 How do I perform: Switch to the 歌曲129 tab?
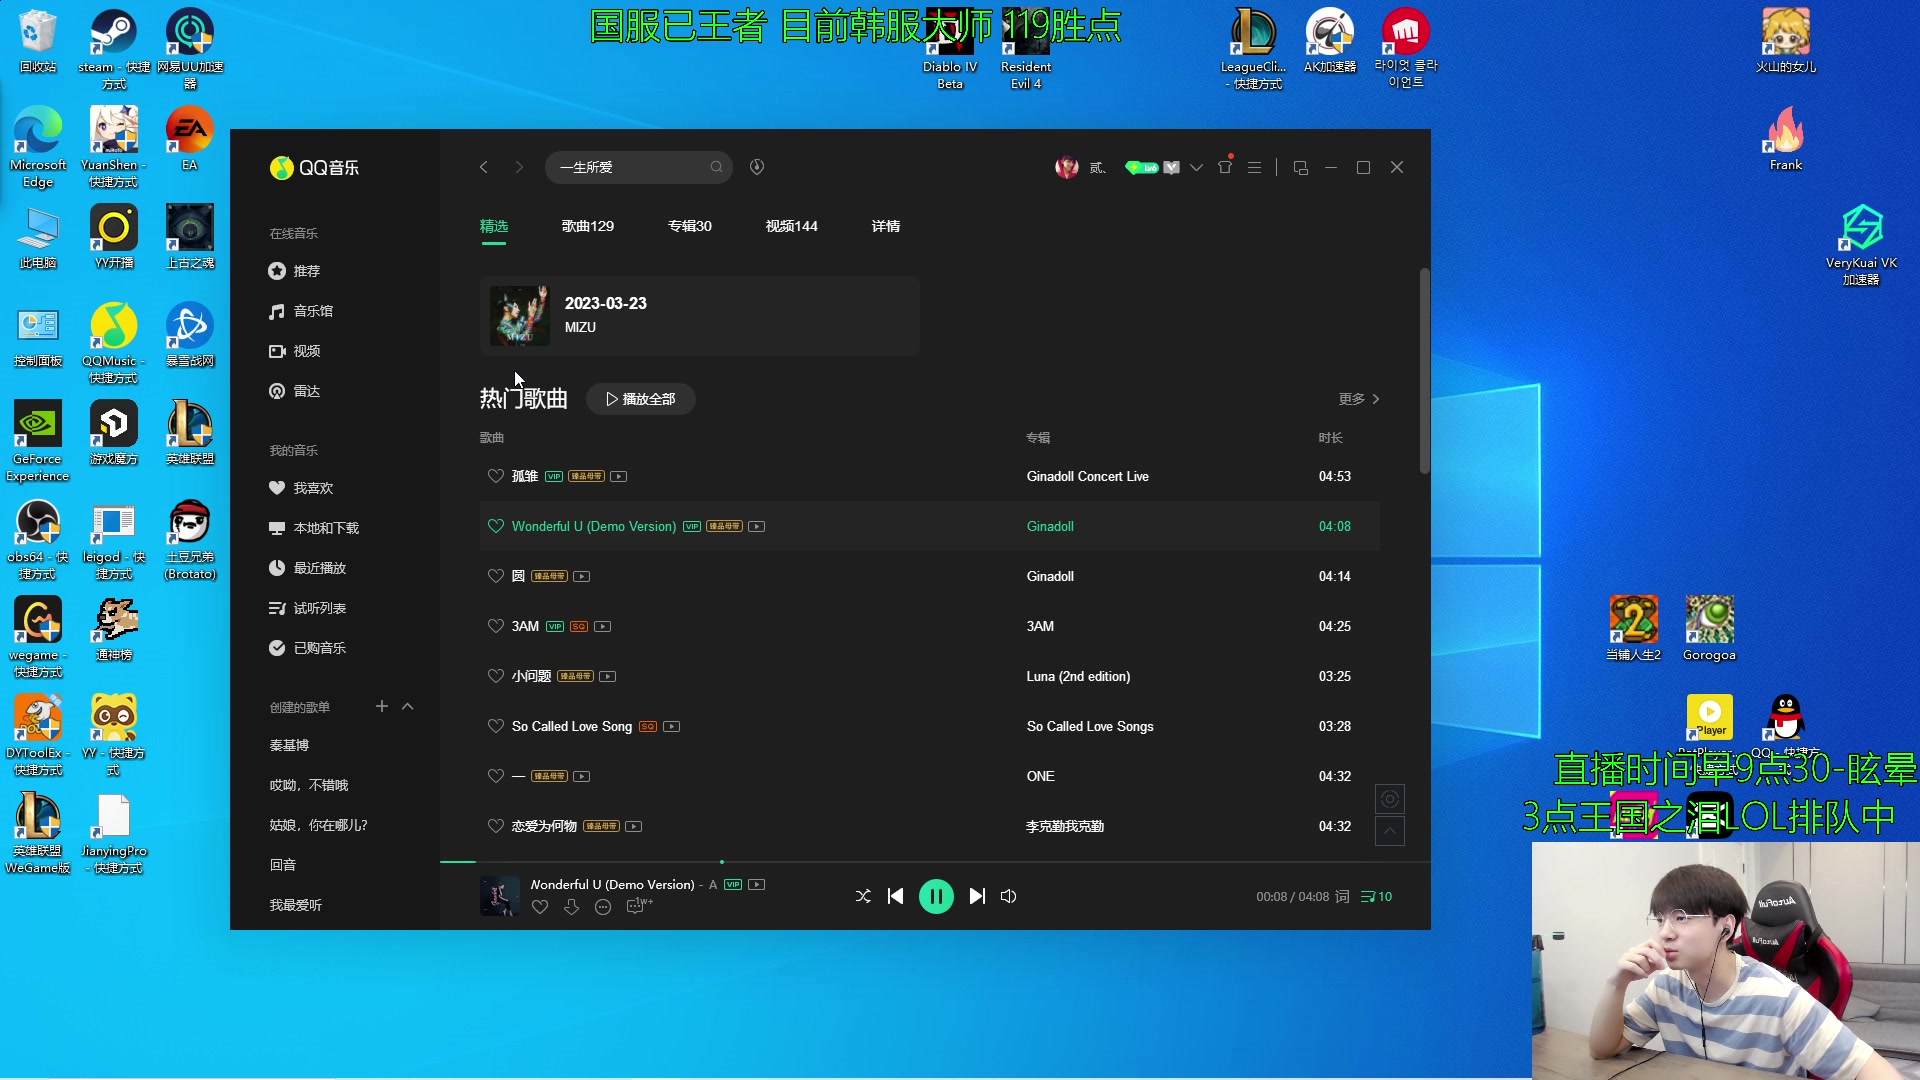tap(588, 226)
